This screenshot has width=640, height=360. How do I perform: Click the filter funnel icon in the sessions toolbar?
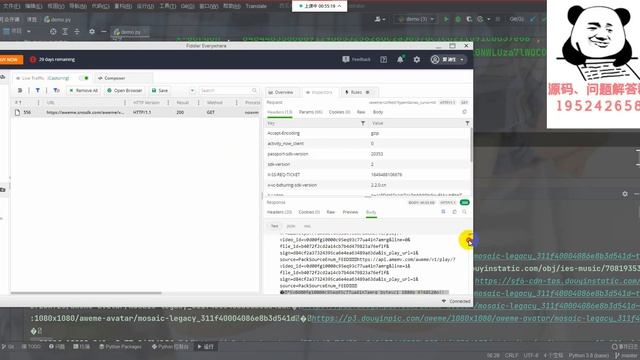pyautogui.click(x=38, y=91)
